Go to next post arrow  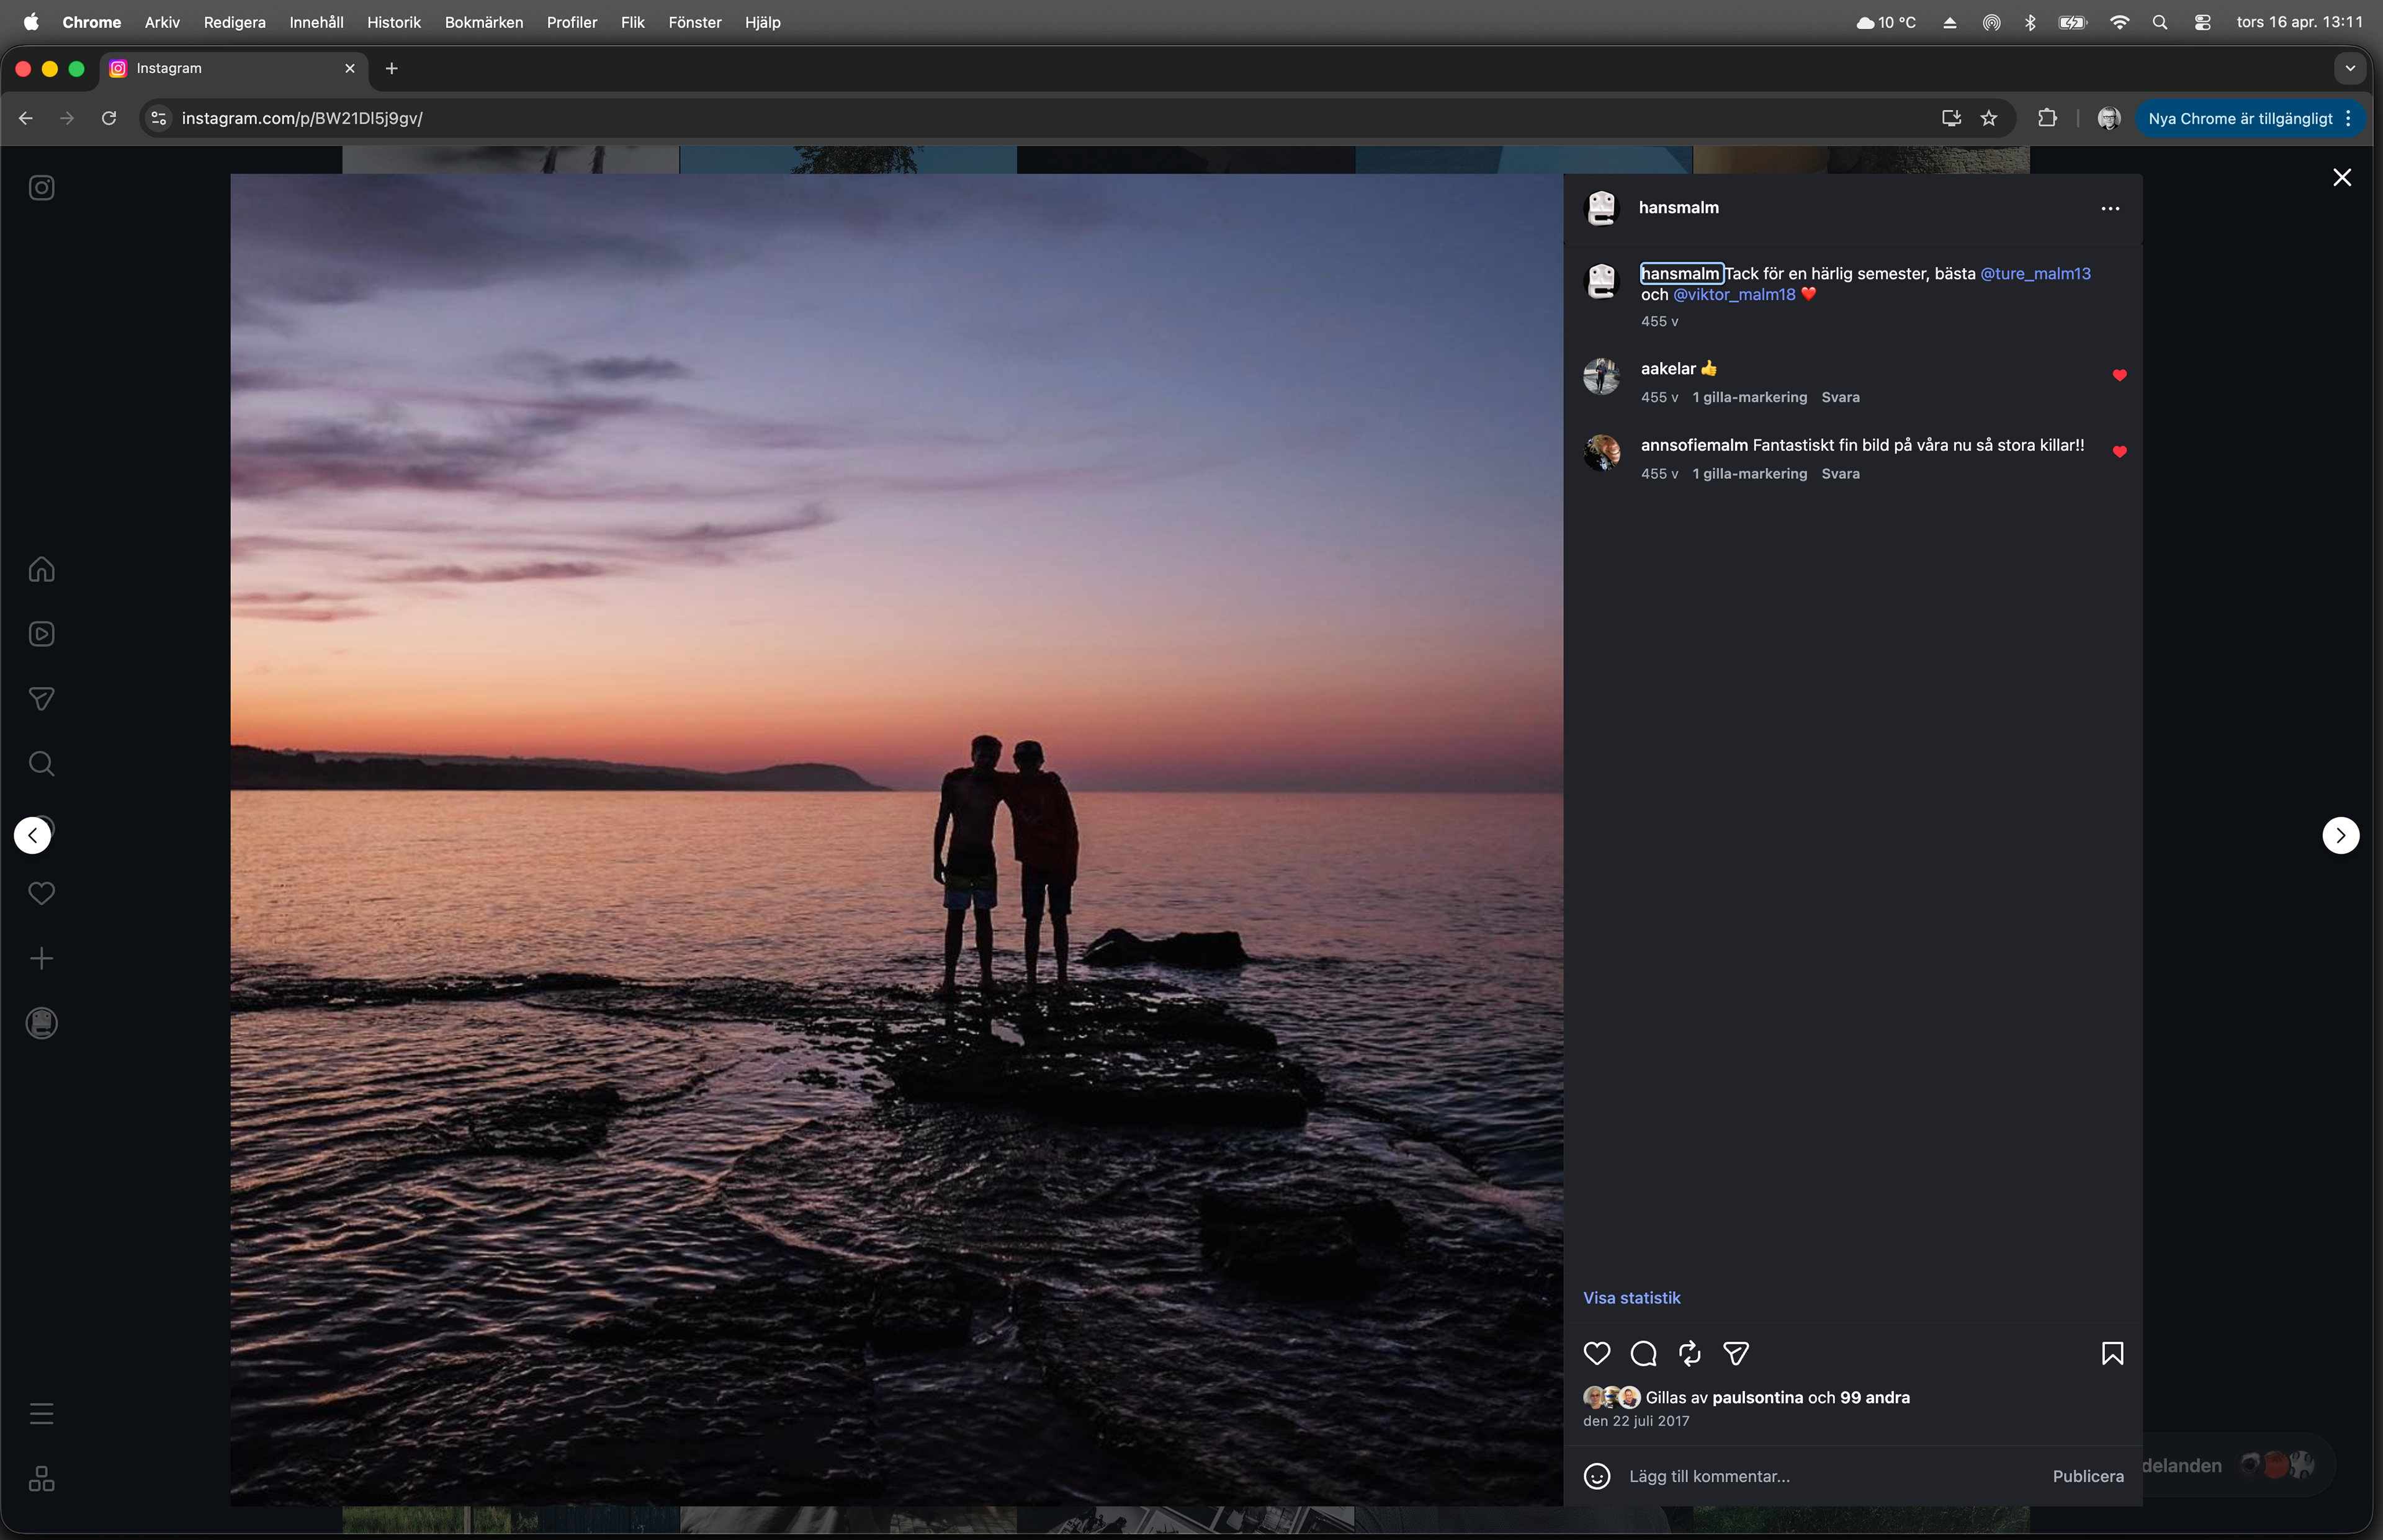pos(2340,835)
